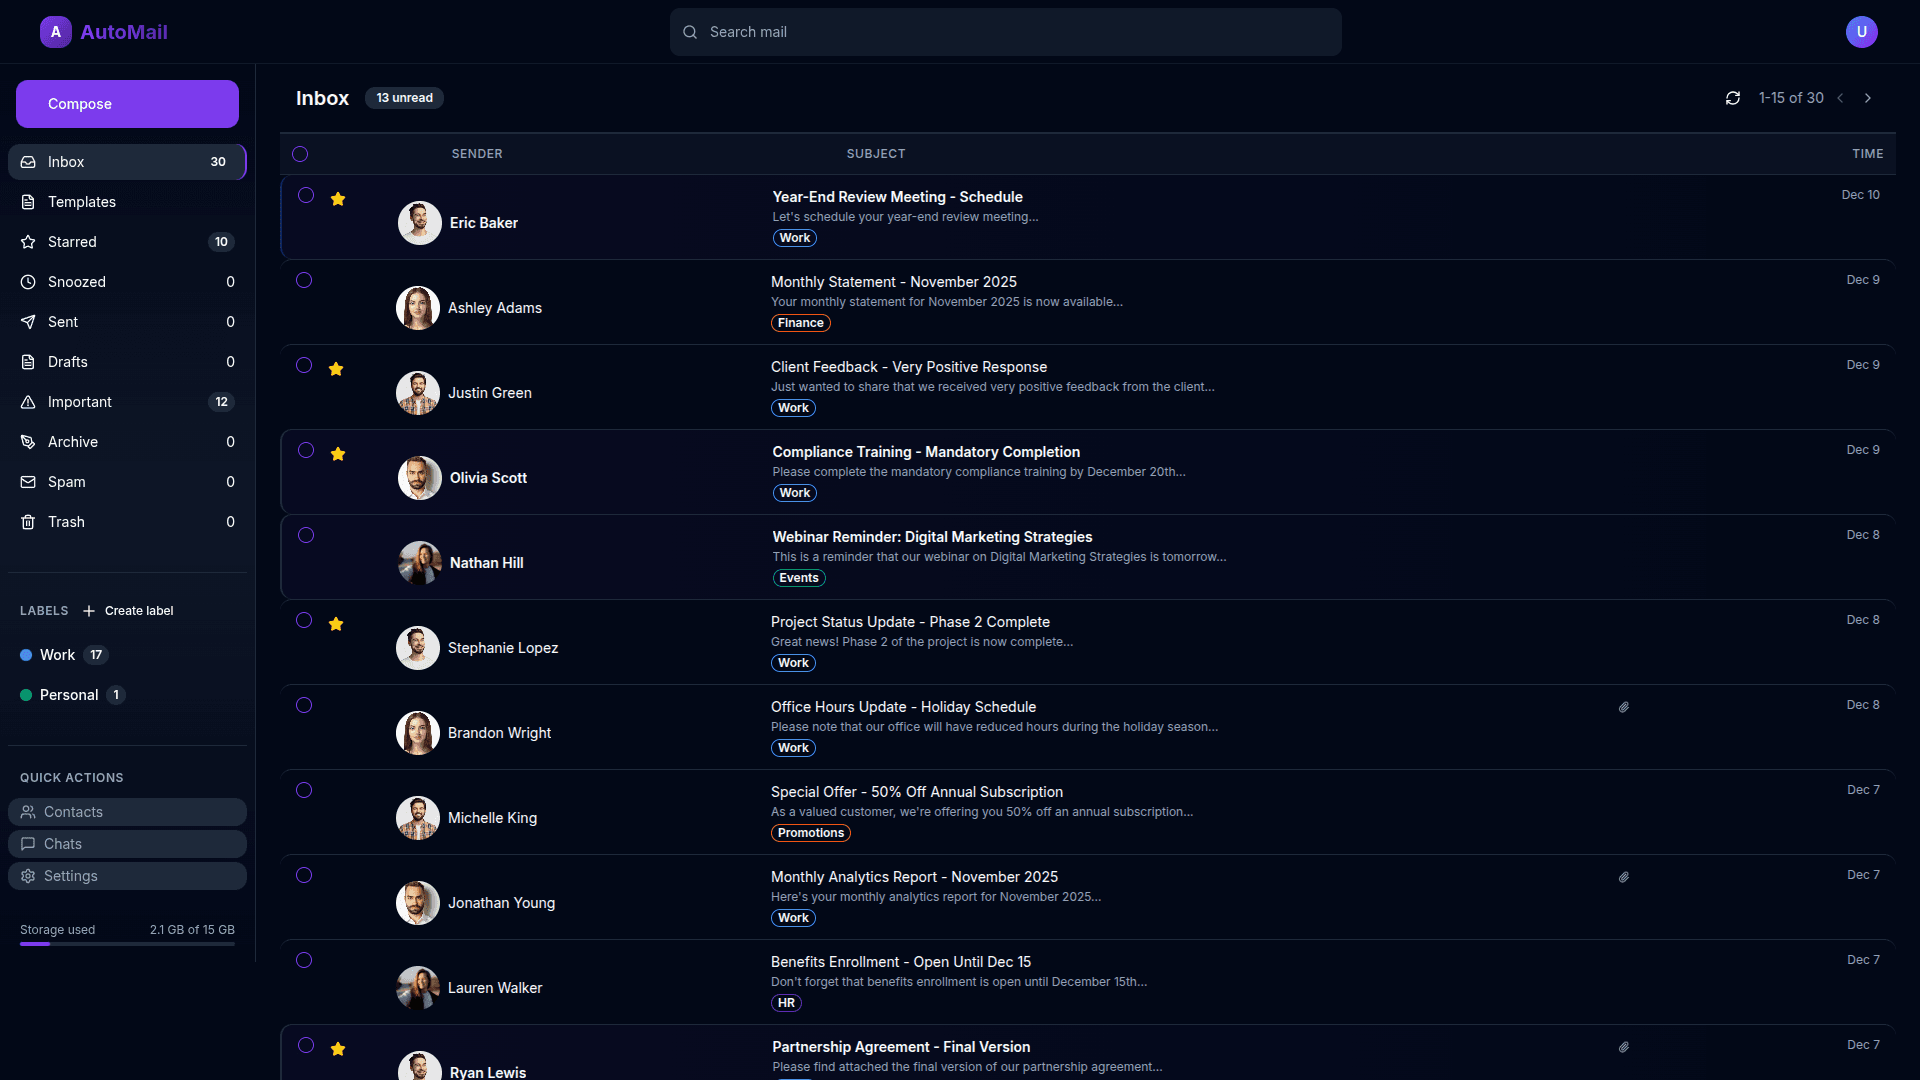Click the Compose button

(127, 104)
